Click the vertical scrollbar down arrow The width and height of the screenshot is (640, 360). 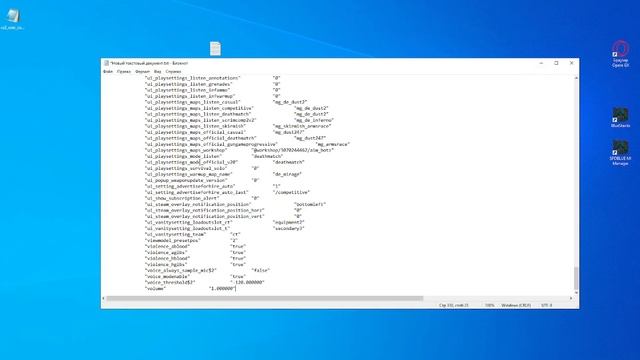576,293
